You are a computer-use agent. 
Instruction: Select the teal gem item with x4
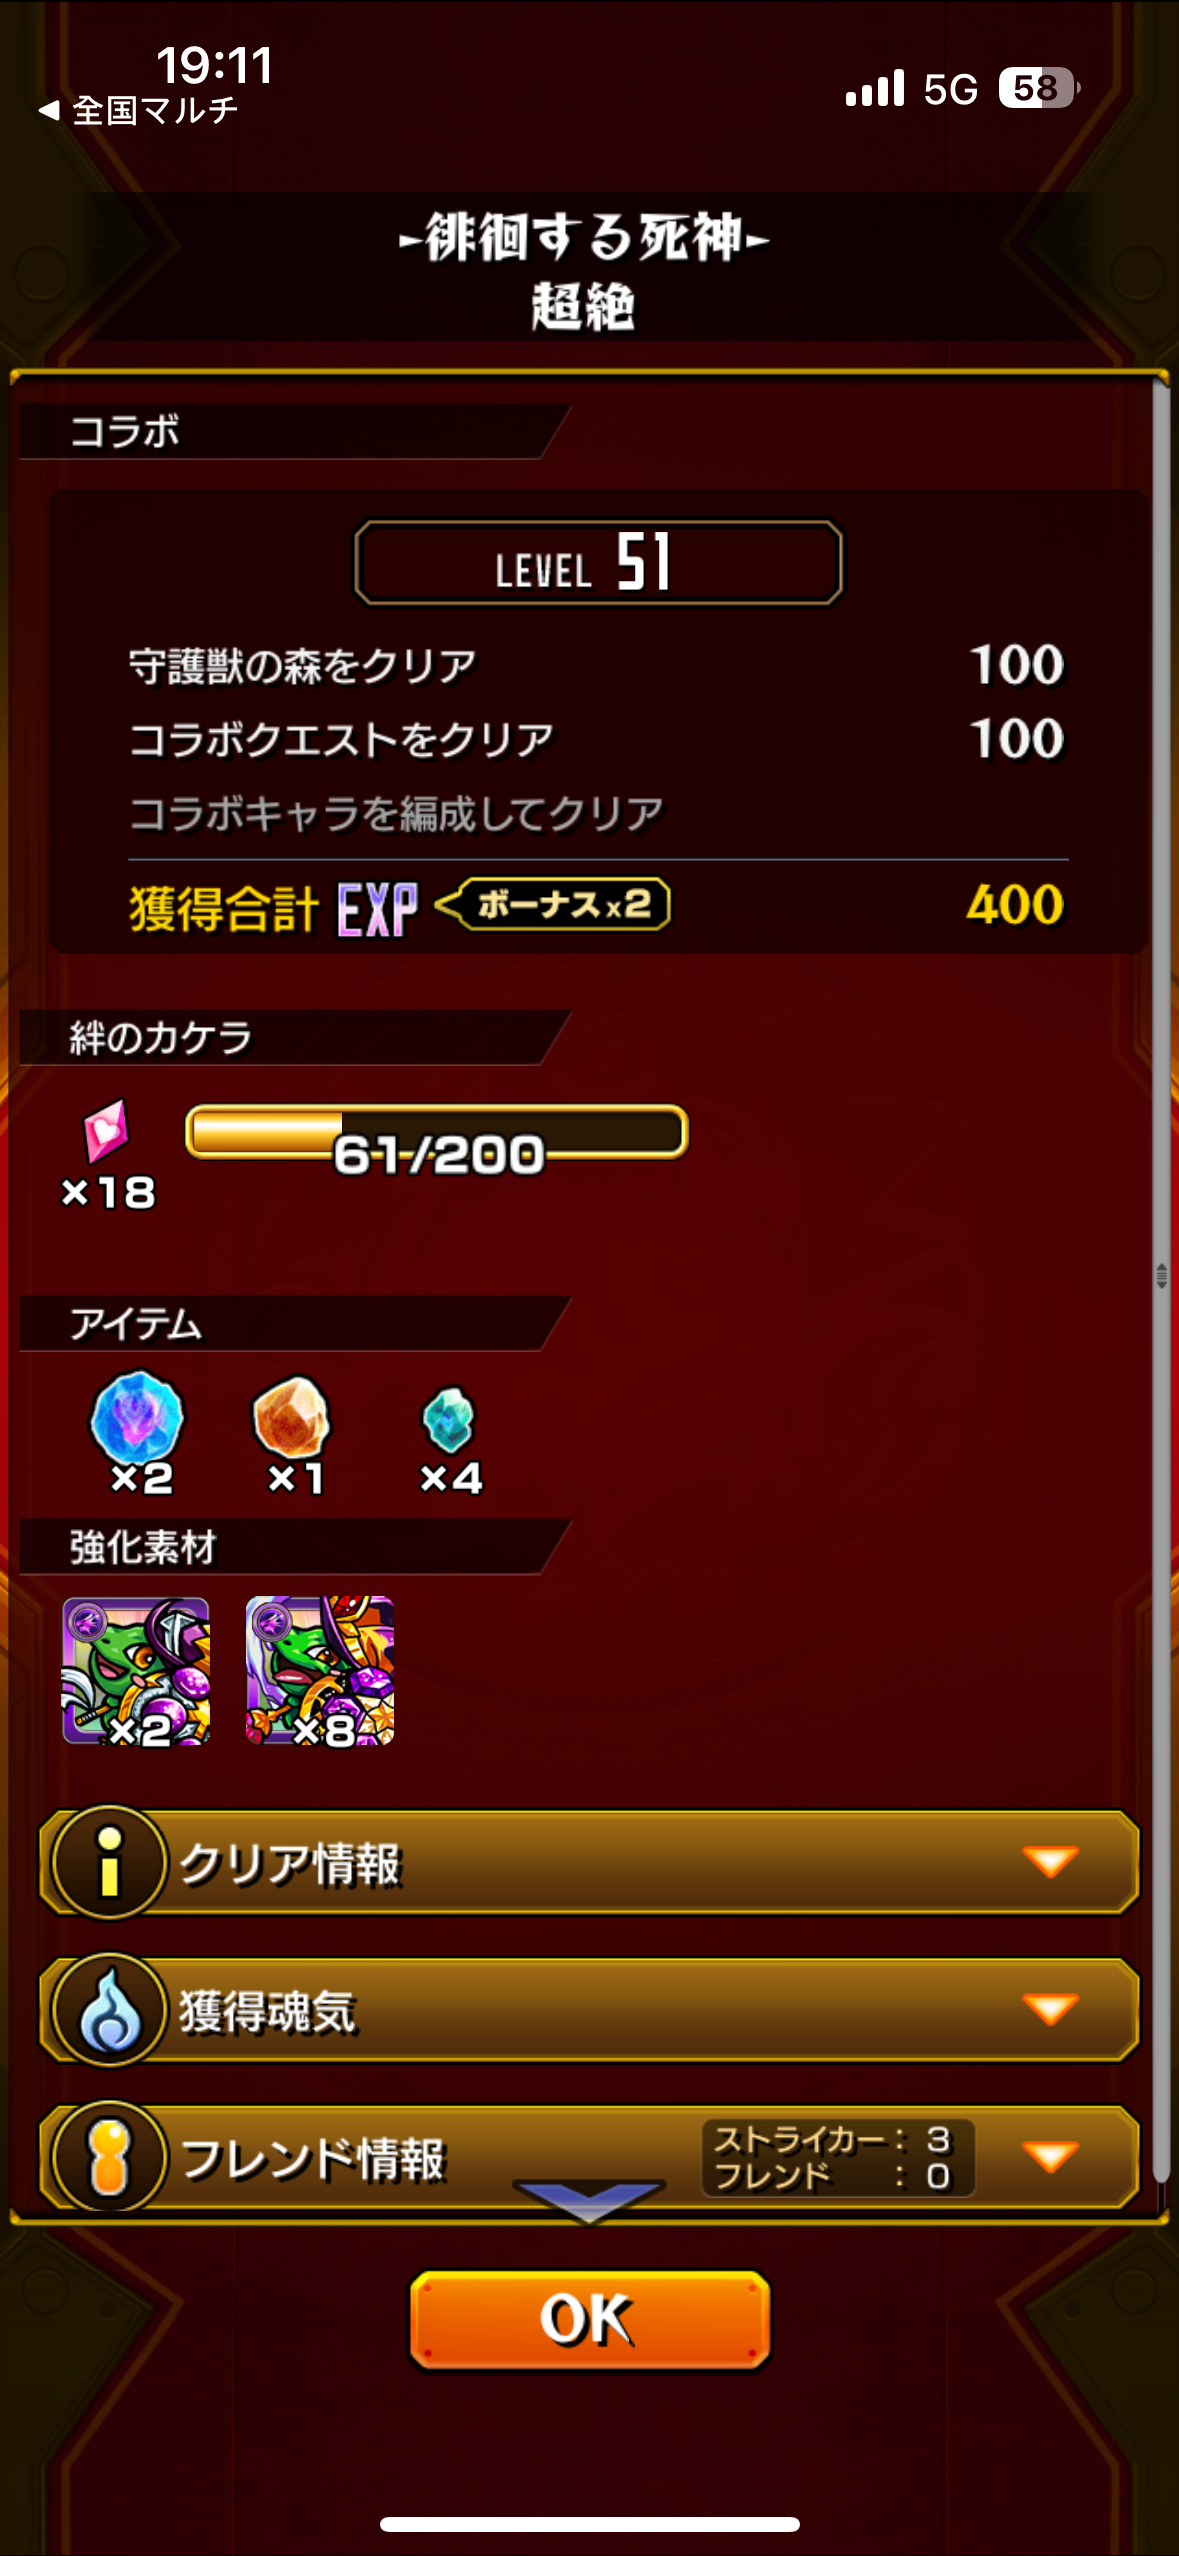449,1419
